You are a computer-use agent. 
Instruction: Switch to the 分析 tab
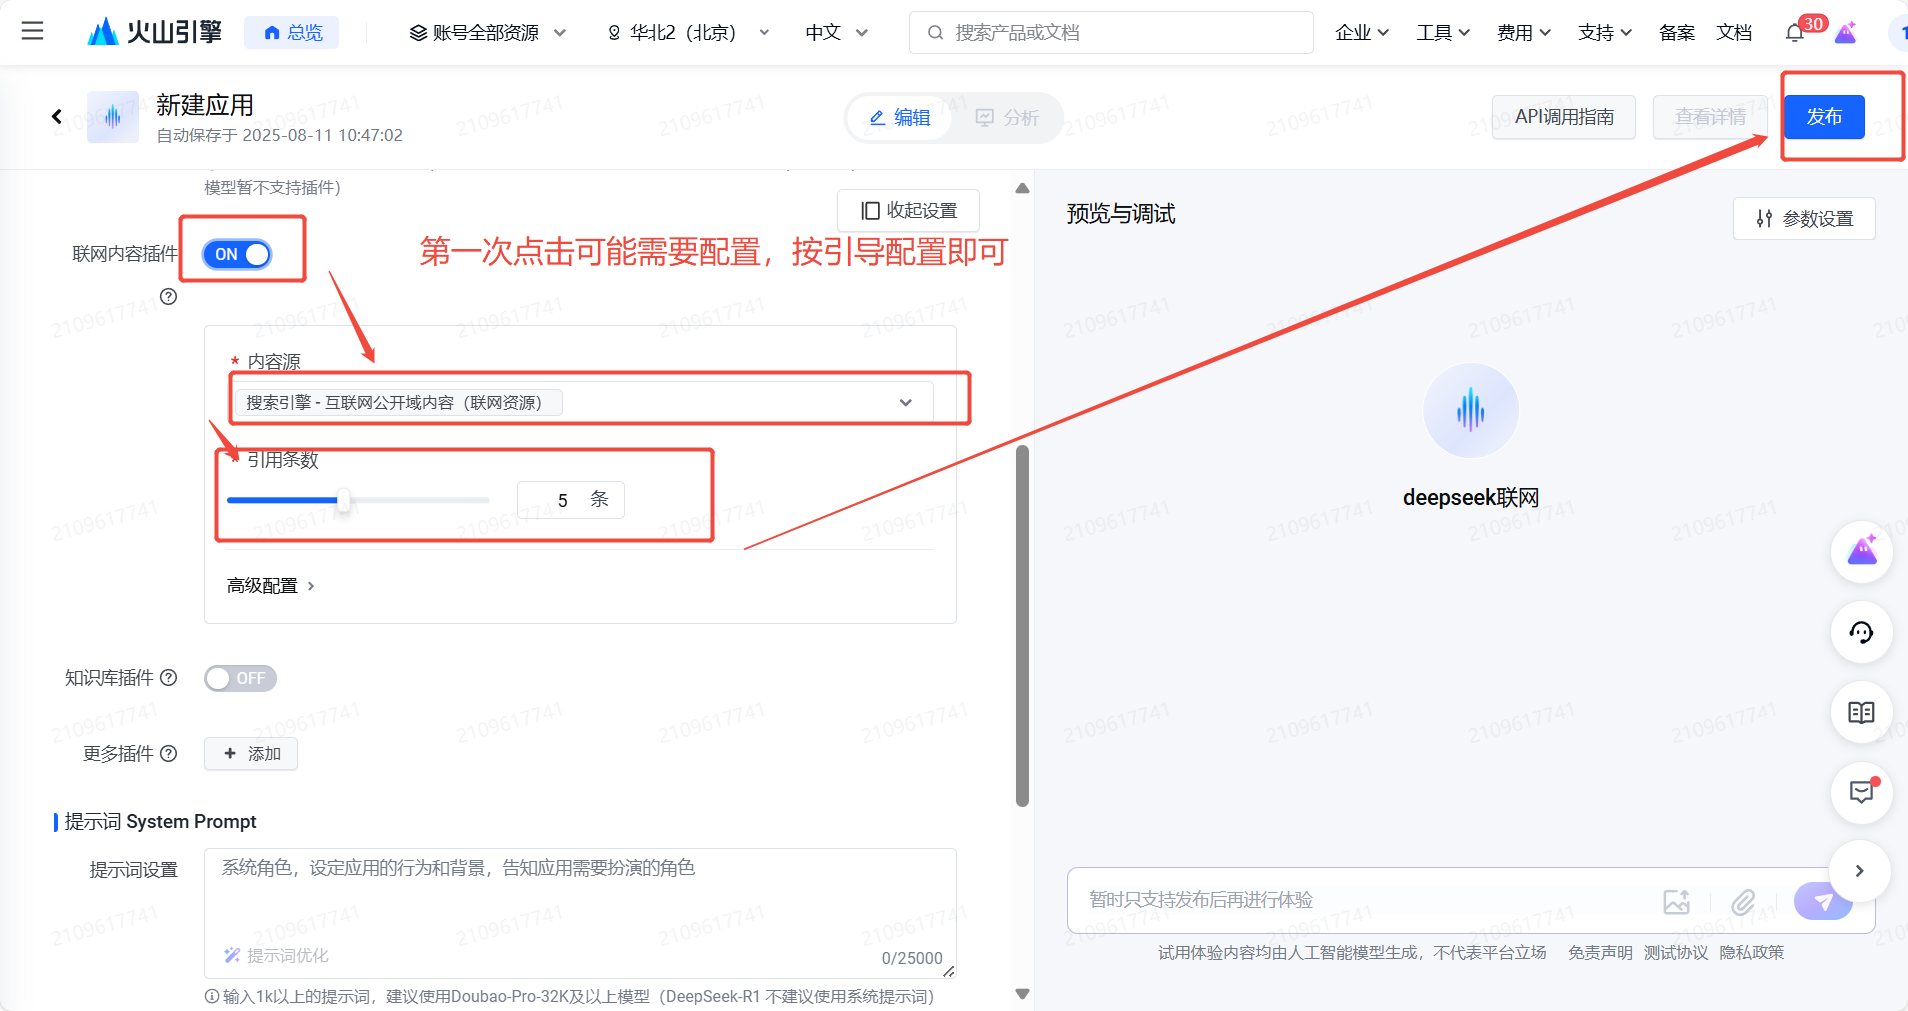tap(1007, 118)
